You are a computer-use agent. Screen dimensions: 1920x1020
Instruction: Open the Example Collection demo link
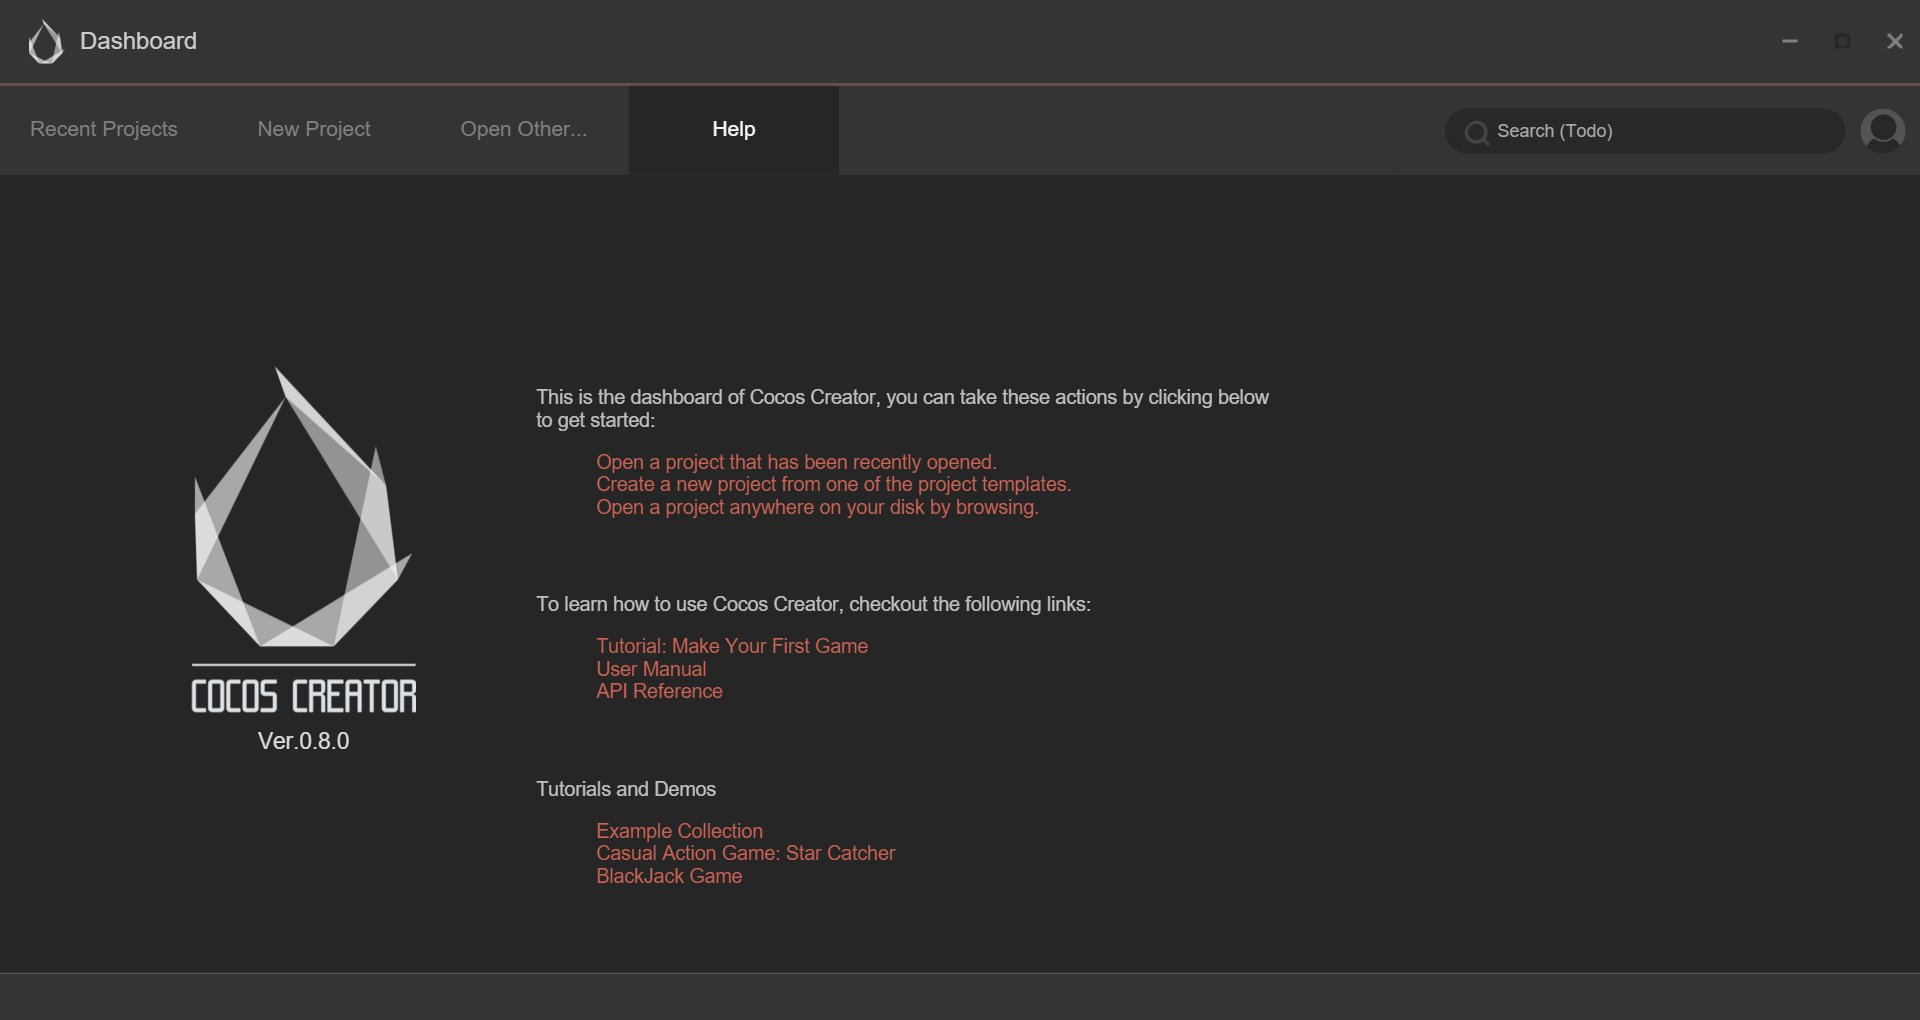[679, 831]
